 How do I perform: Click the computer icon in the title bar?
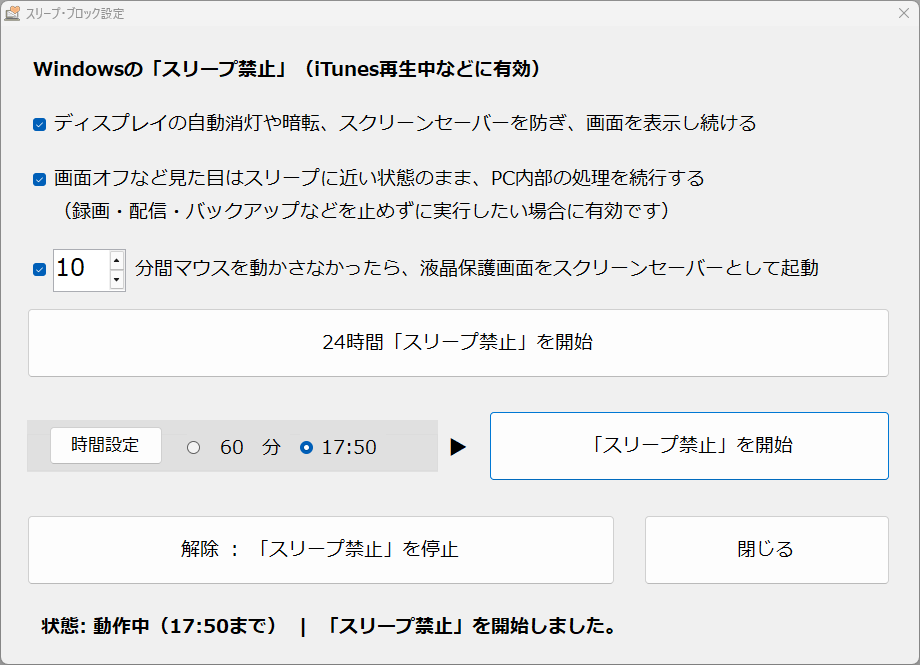14,13
